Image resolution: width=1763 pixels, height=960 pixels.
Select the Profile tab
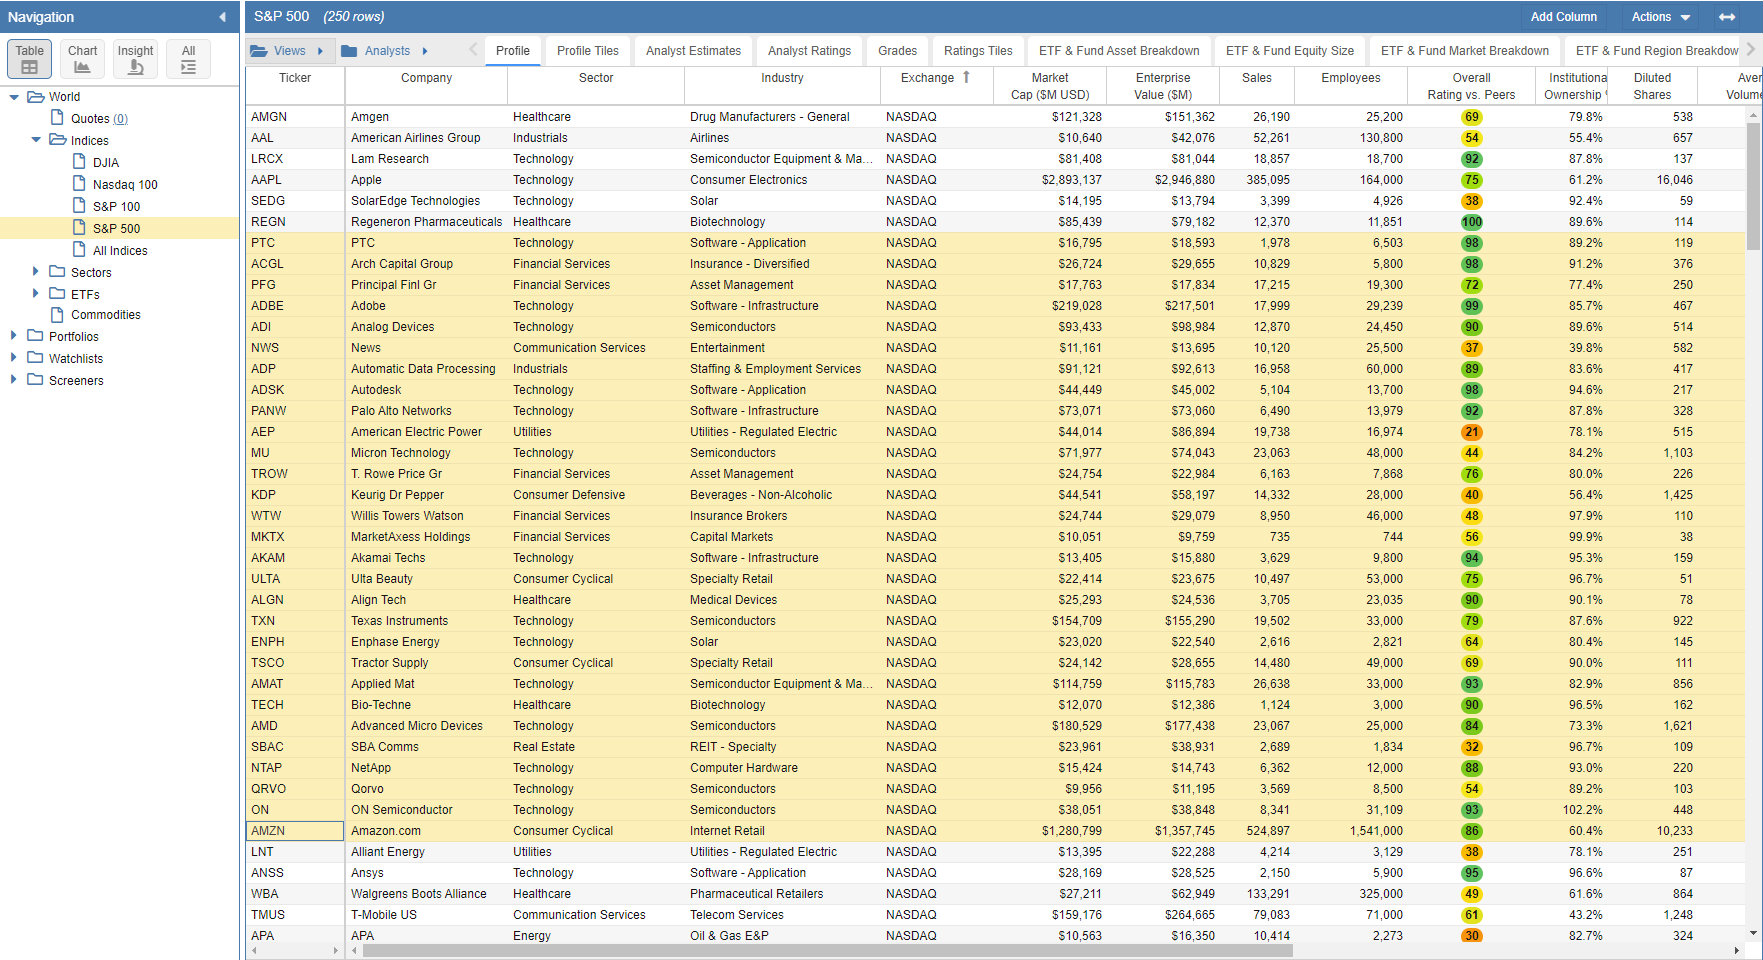[513, 51]
